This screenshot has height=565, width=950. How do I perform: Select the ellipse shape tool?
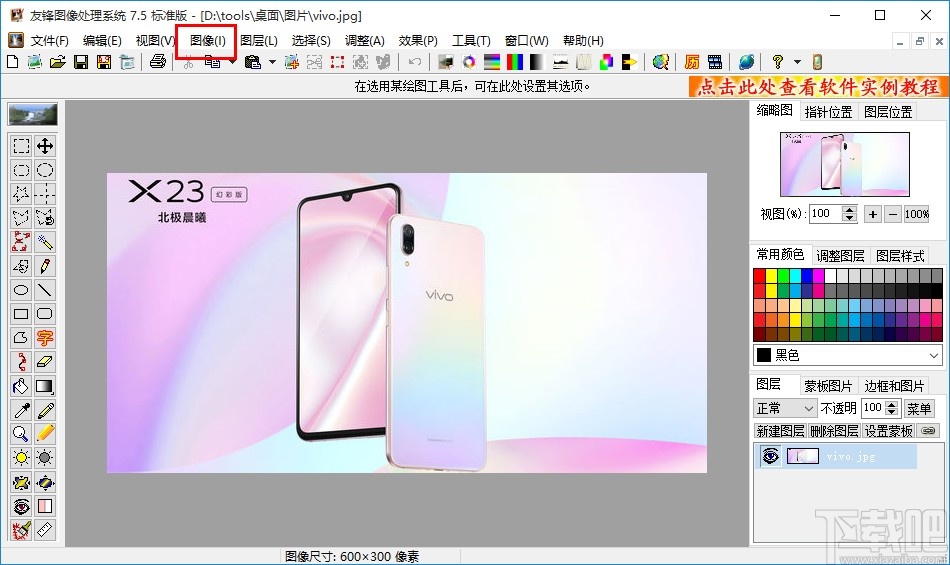coord(21,290)
